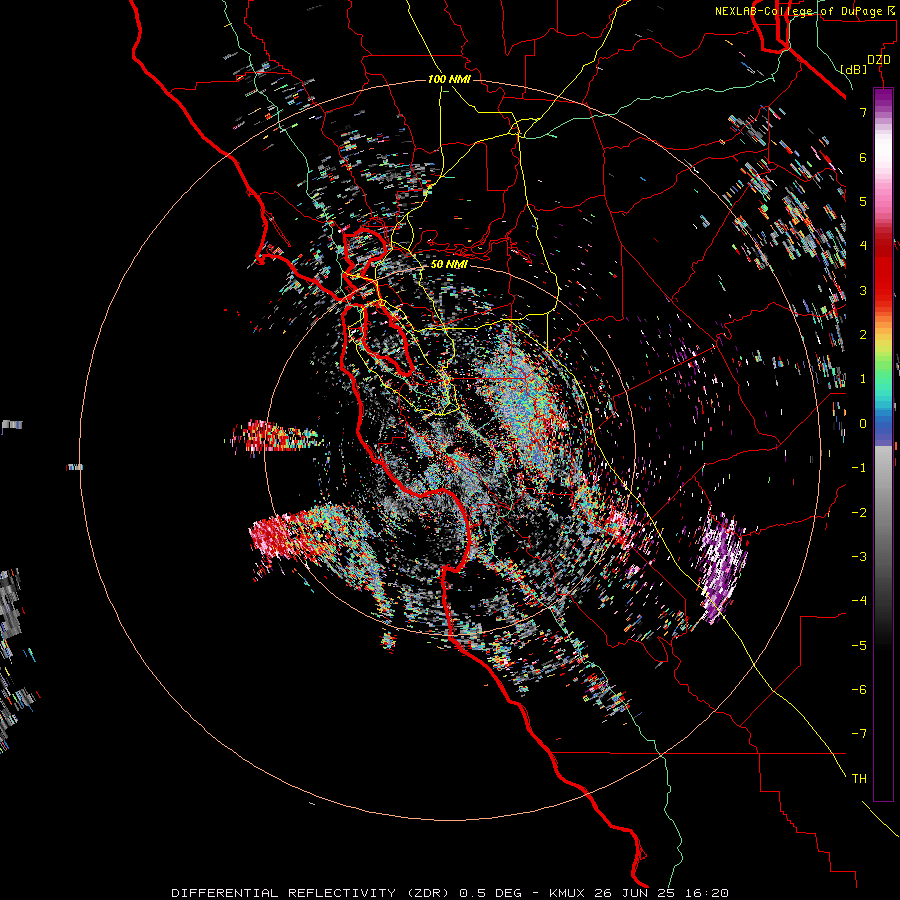Click the ZDR color bar legend
Viewport: 900px width, 900px height.
[883, 444]
